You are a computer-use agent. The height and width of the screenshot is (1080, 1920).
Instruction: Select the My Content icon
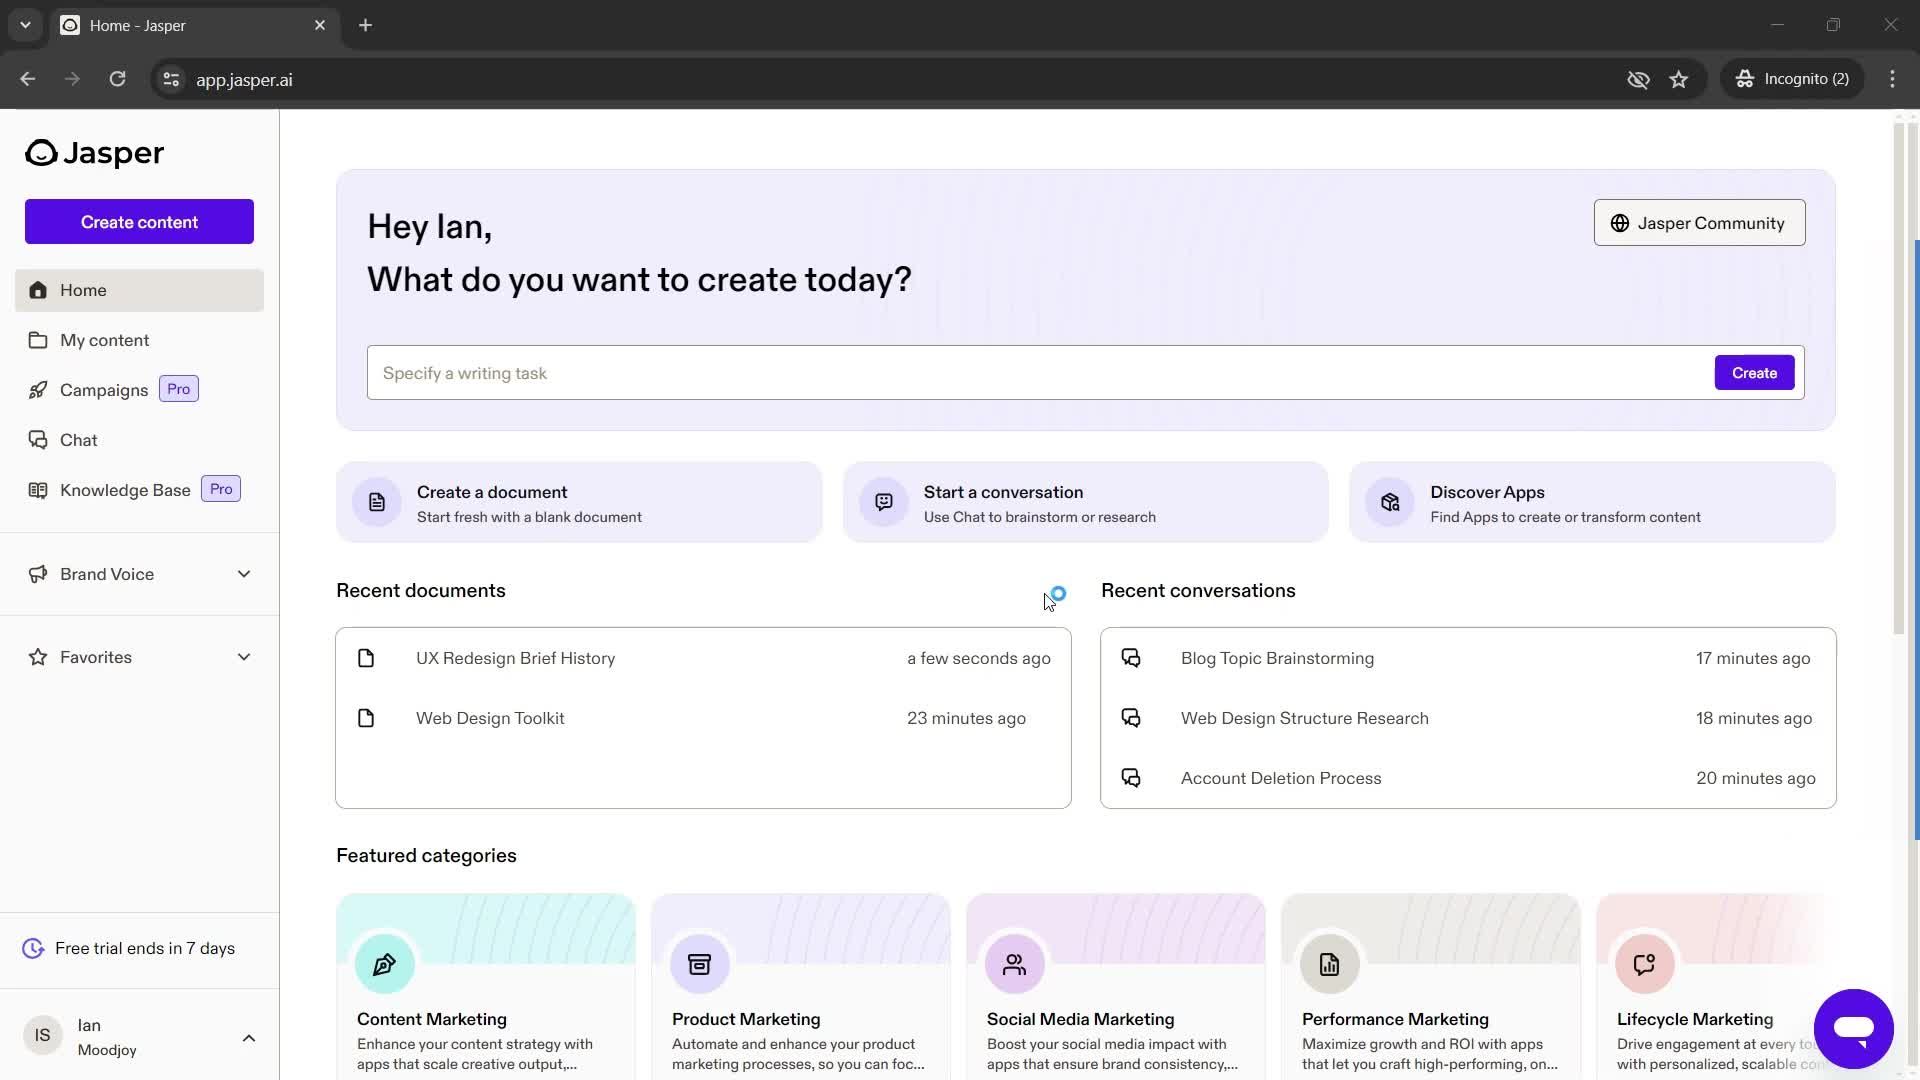(37, 340)
